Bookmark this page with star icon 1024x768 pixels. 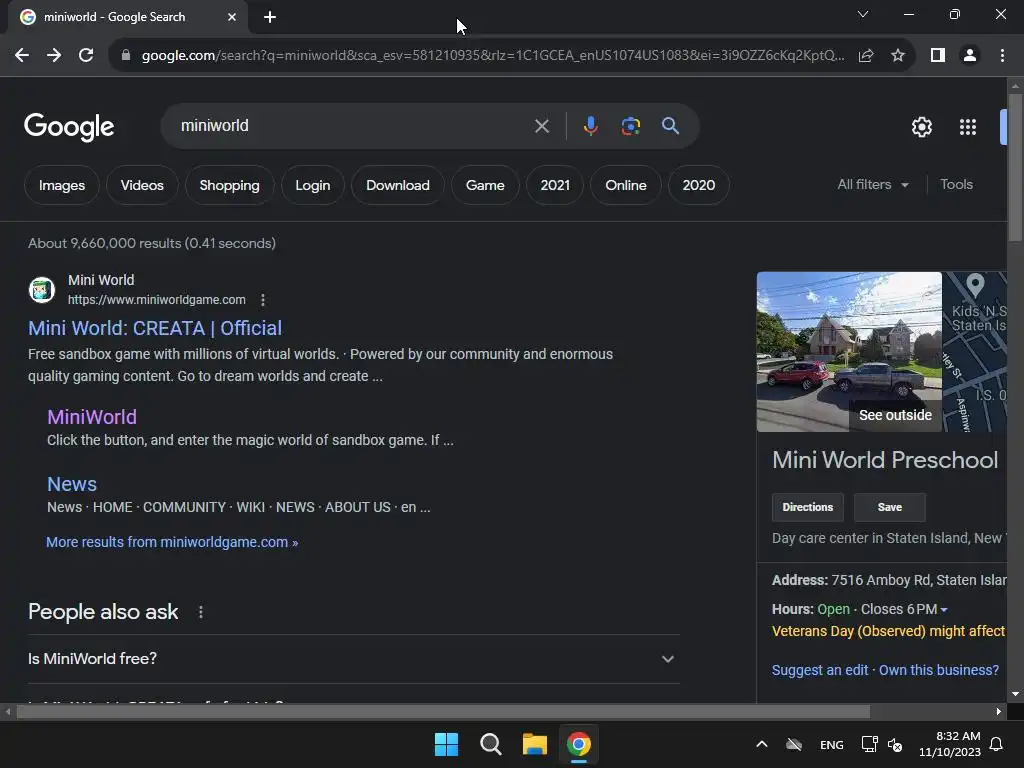(x=898, y=56)
